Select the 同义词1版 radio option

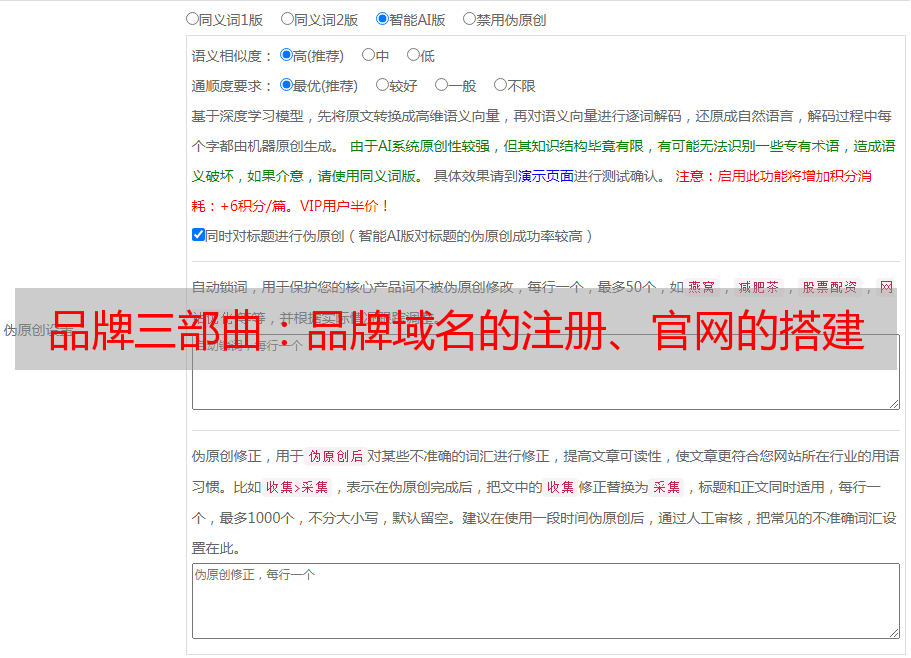coord(192,18)
